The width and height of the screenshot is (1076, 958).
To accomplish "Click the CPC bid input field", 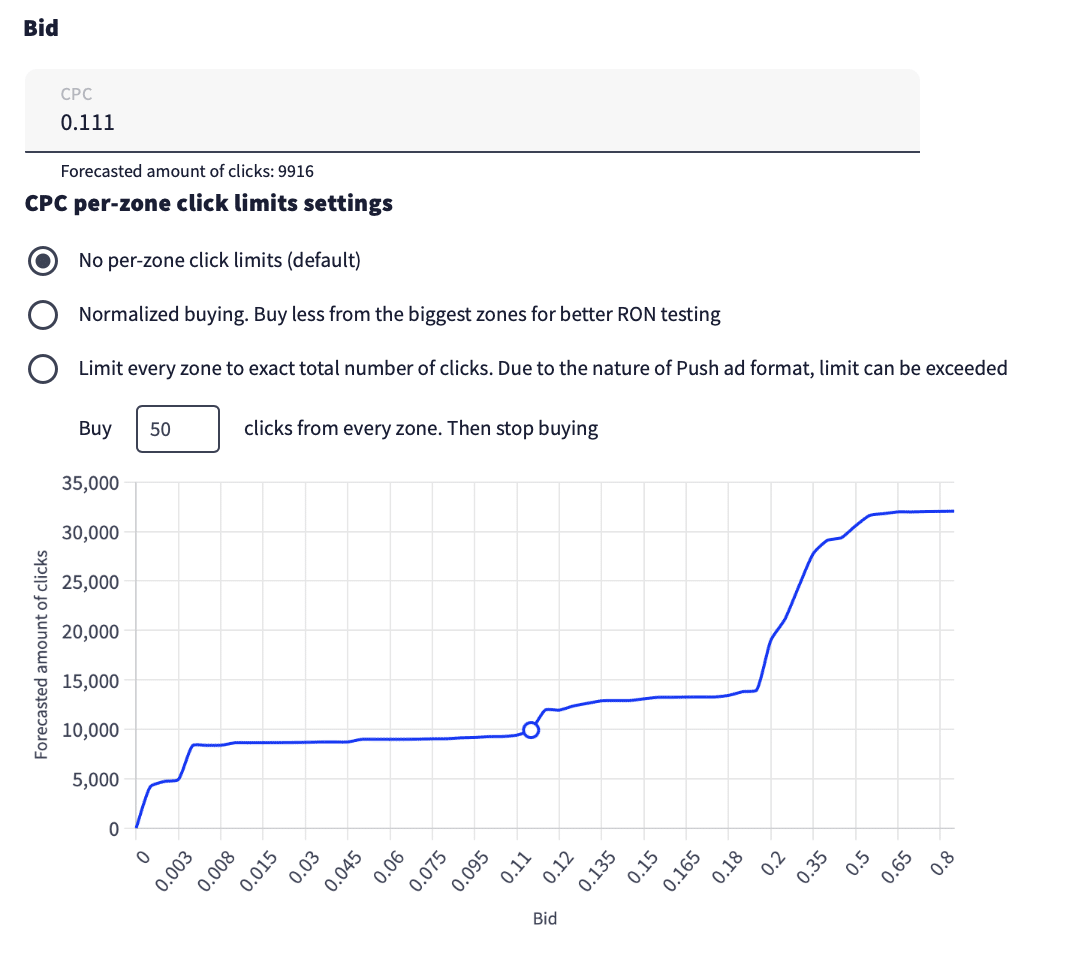I will point(470,123).
